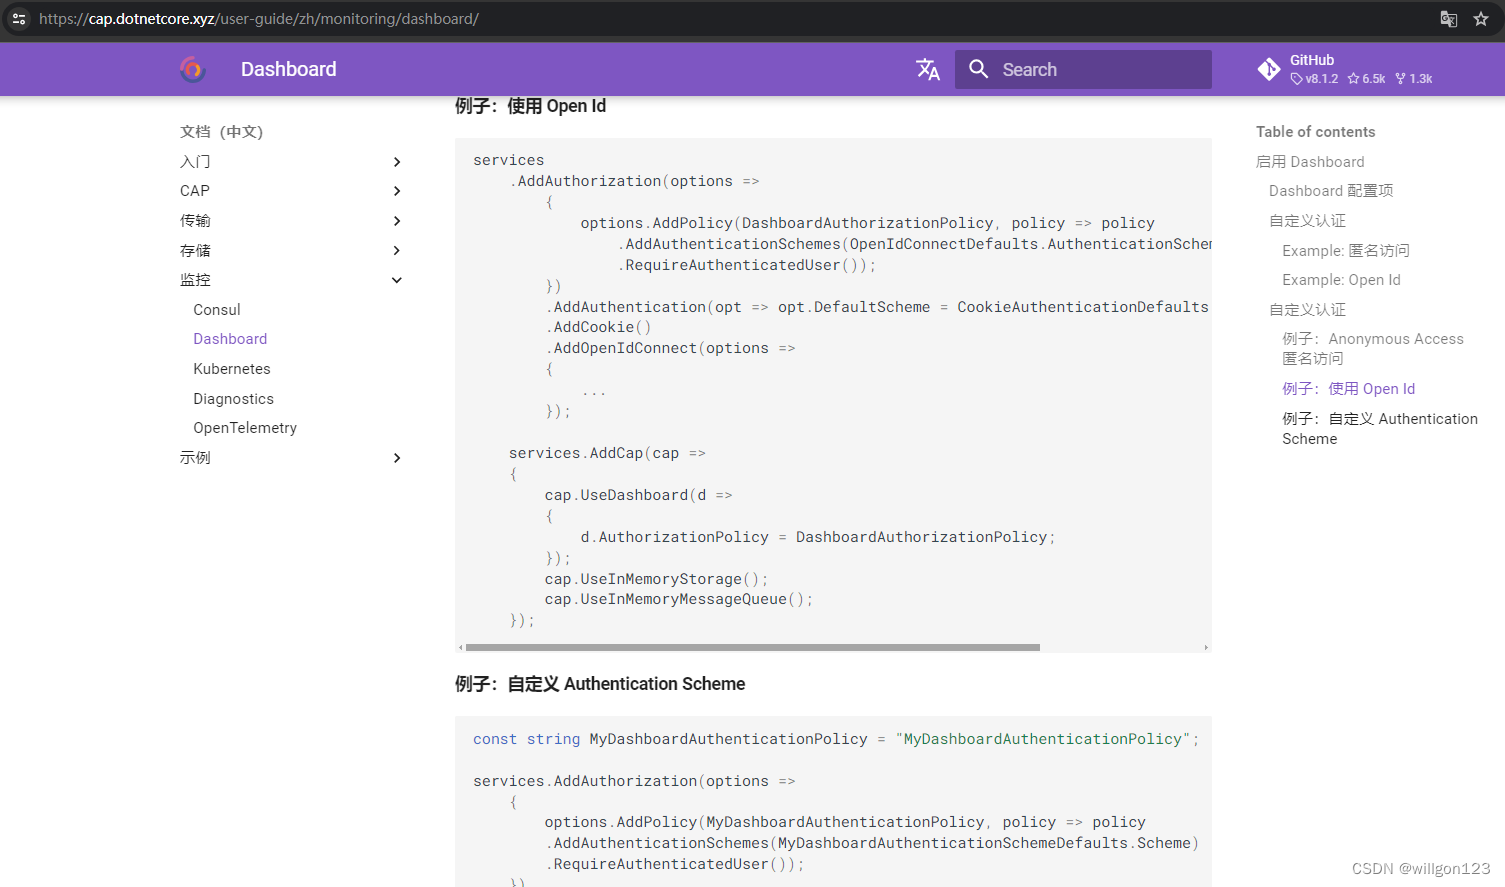Jump to 例子: 使用 Open Id entry
The height and width of the screenshot is (887, 1505).
click(1349, 389)
